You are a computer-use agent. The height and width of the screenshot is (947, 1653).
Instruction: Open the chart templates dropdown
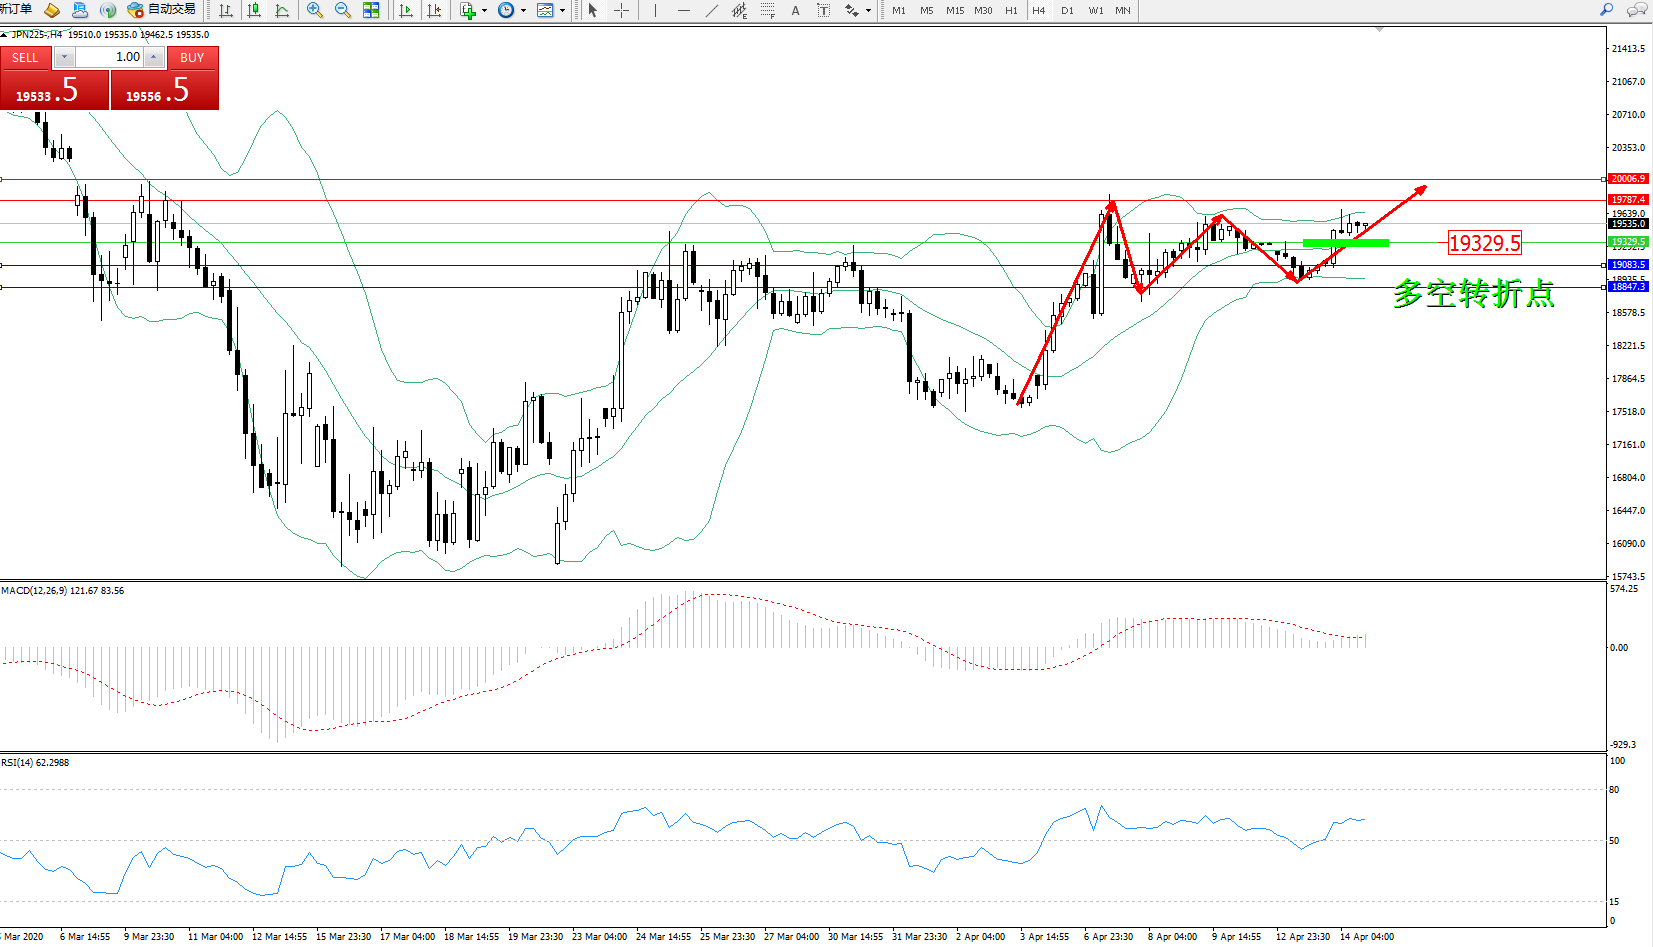[x=562, y=10]
